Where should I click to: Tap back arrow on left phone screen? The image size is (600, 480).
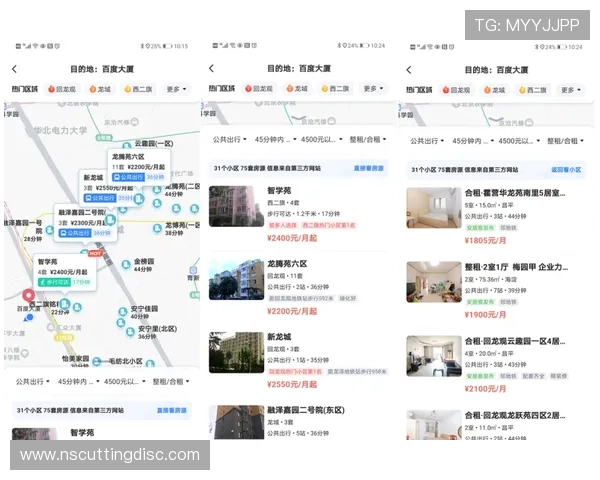(x=15, y=69)
